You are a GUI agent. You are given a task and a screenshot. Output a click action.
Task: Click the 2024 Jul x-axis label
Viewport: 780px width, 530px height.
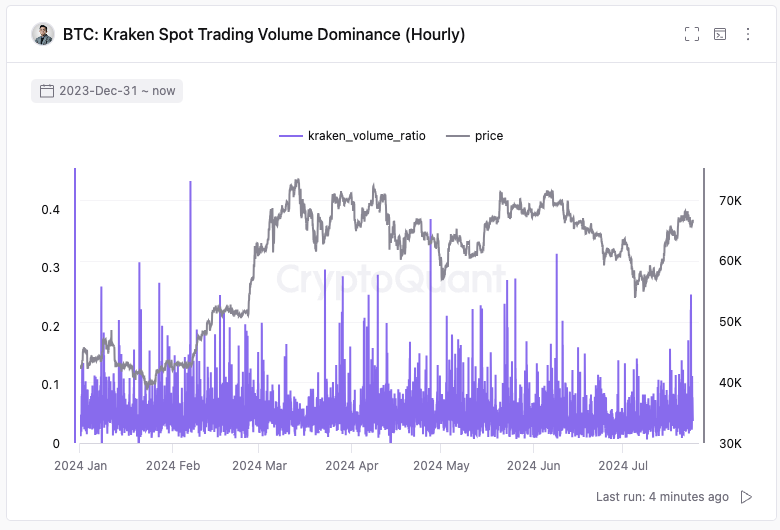(x=623, y=465)
